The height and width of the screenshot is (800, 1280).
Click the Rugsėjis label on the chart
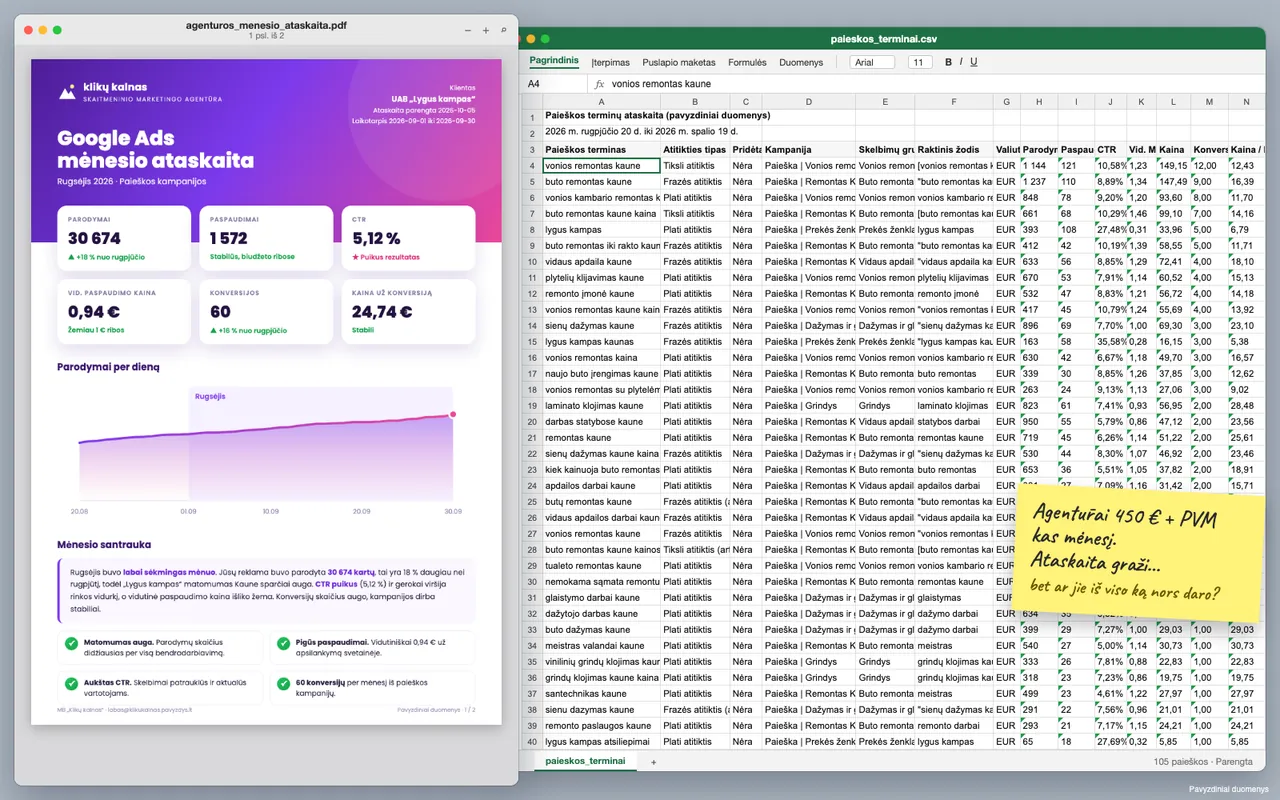210,396
